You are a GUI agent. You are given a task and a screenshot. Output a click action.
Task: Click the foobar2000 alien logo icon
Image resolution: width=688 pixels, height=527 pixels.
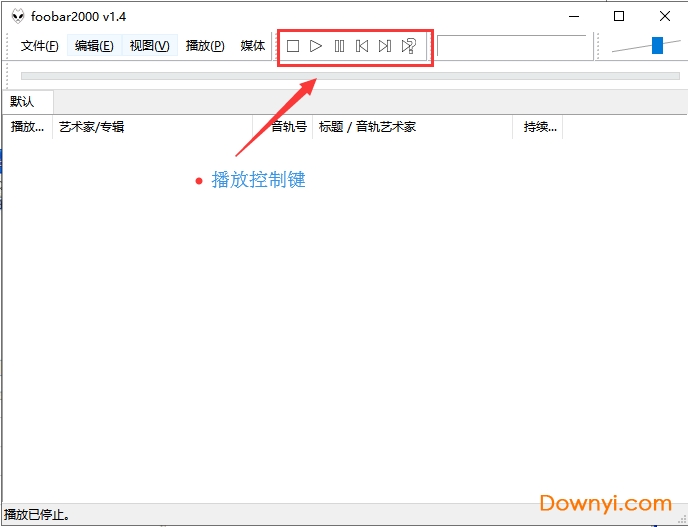click(18, 16)
